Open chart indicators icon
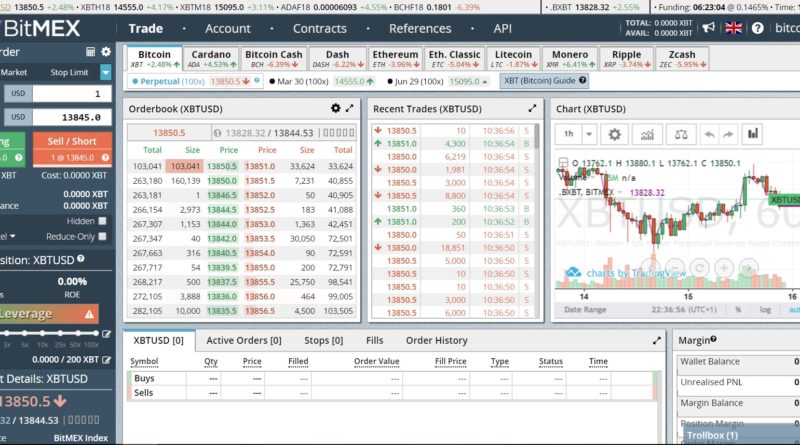800x445 pixels. pos(647,134)
